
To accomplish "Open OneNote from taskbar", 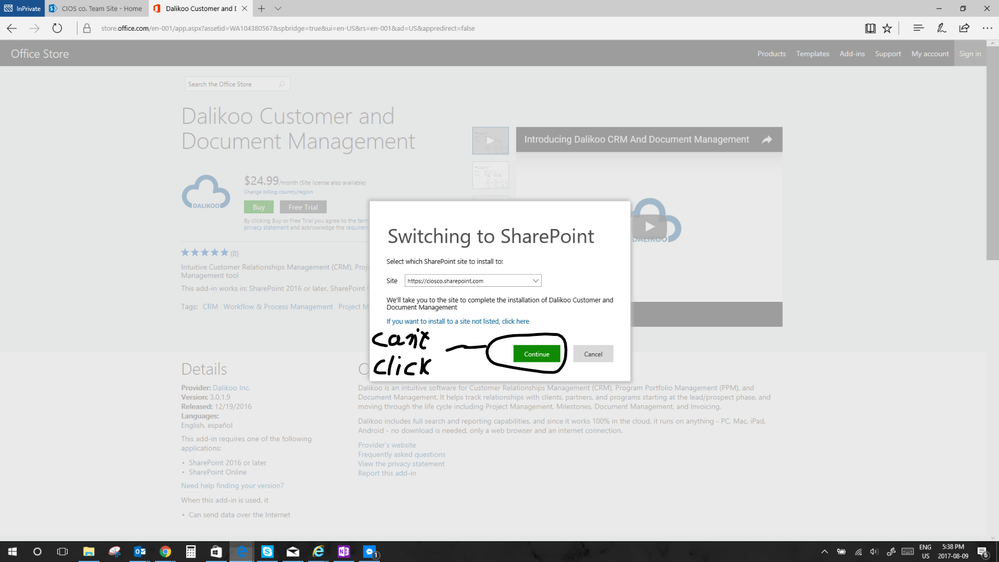I will tap(343, 552).
